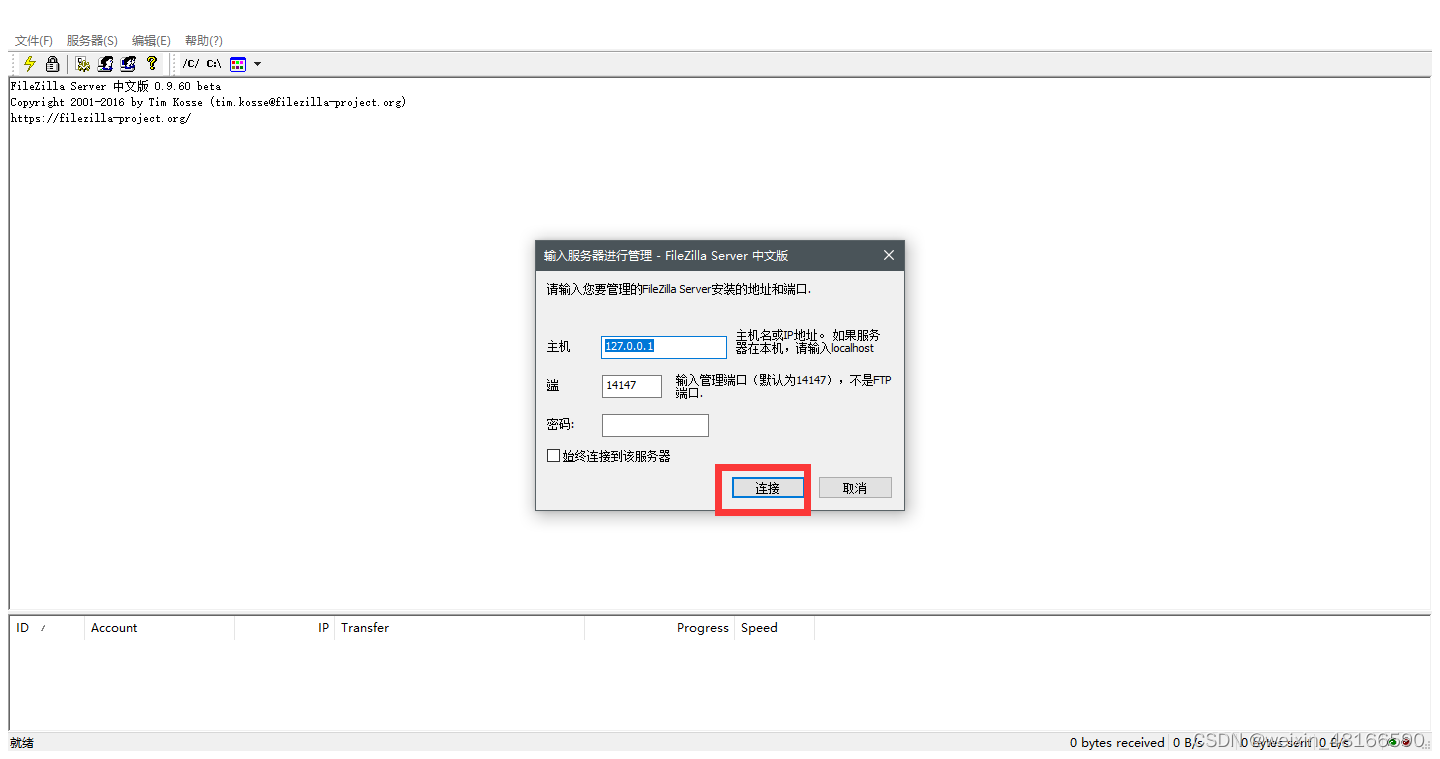The image size is (1440, 759).
Task: Sort by the Transfer column header
Action: pyautogui.click(x=460, y=628)
